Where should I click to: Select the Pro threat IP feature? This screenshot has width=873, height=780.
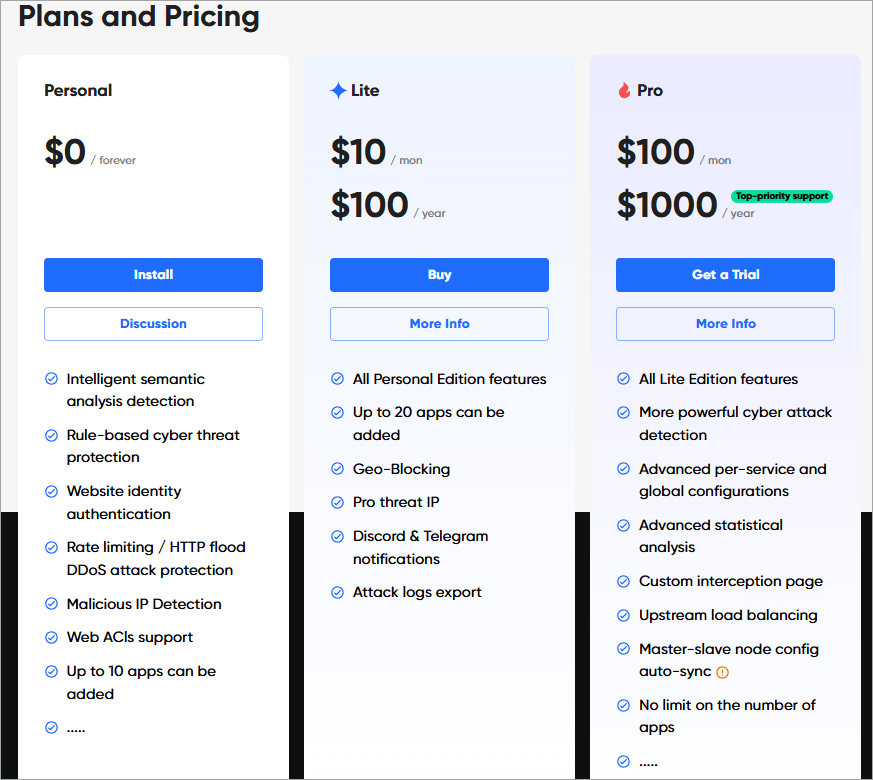click(395, 502)
